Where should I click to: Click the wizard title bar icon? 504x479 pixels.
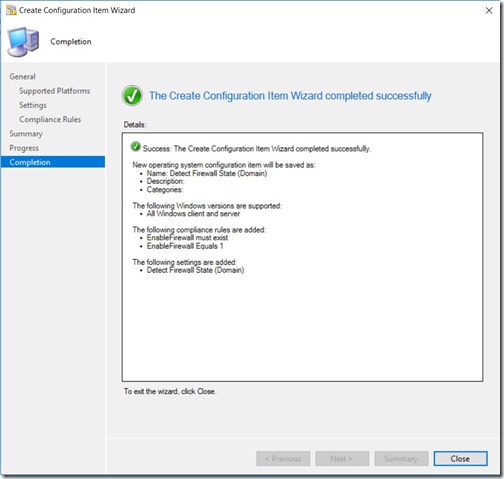(11, 10)
